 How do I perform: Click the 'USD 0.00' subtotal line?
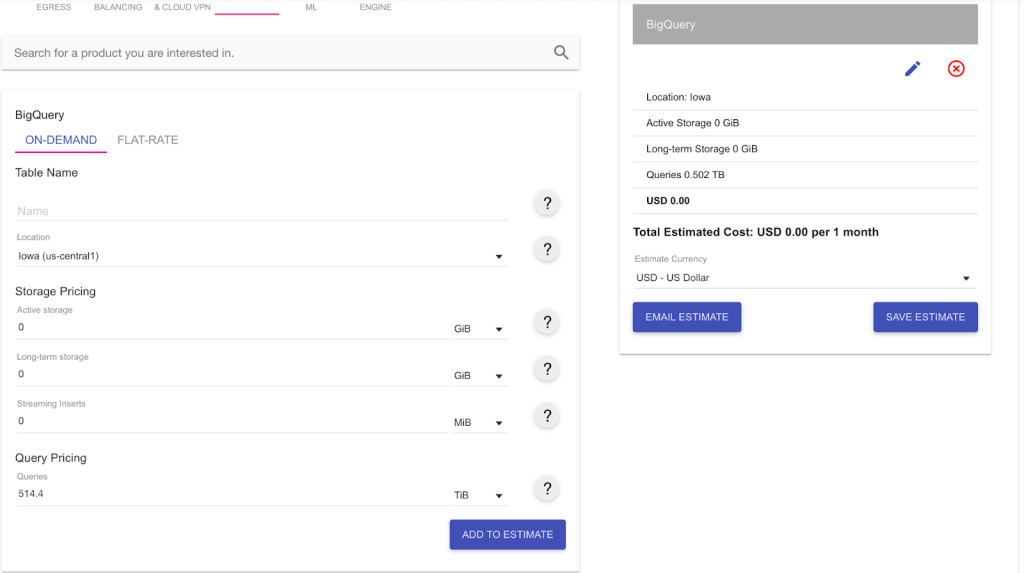805,201
